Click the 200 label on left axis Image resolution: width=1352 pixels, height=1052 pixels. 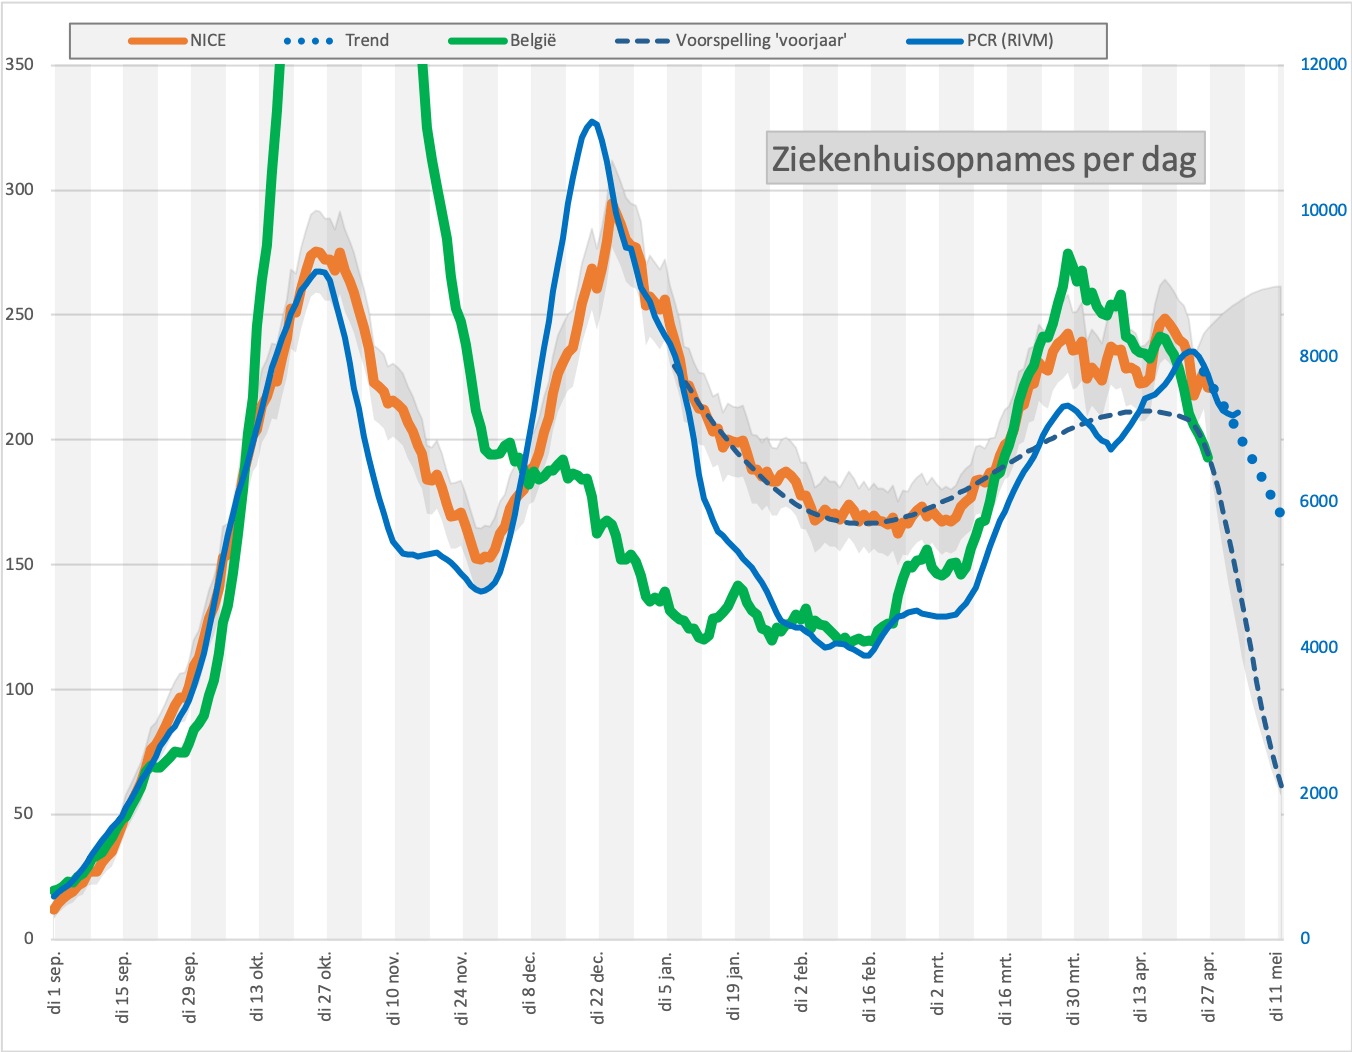click(x=19, y=439)
